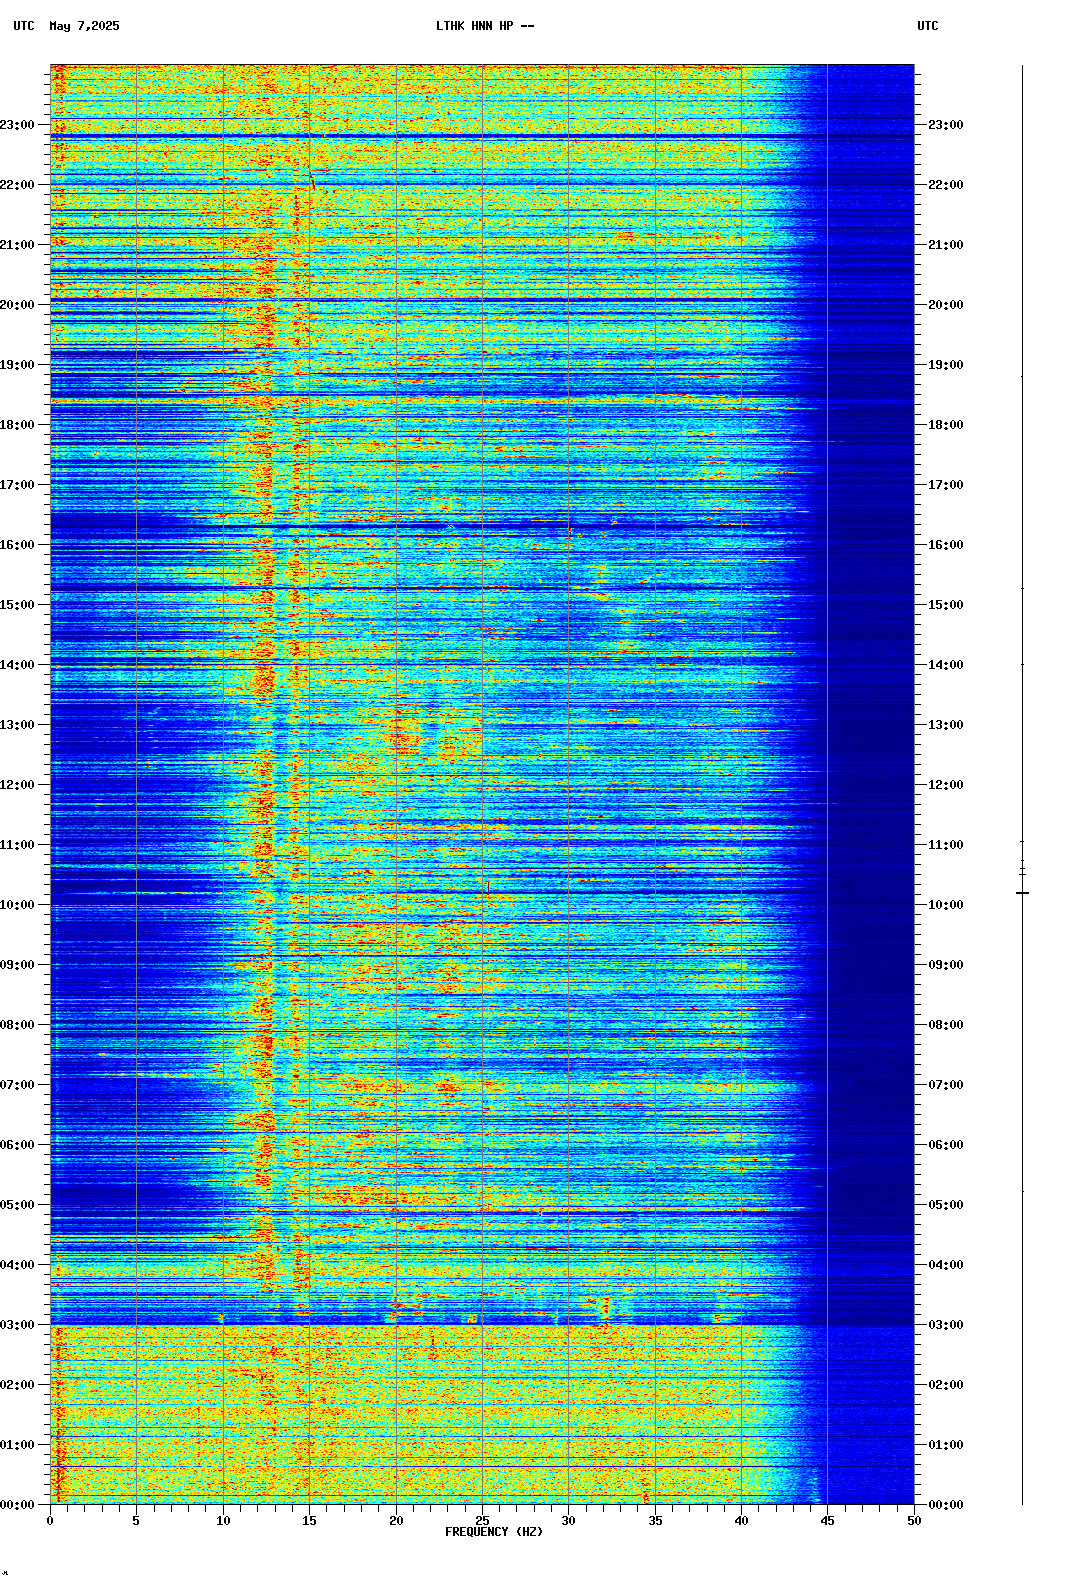Screen dimensions: 1066x1584
Task: Click the large amplitude spike on the right-side trace
Action: click(1022, 892)
